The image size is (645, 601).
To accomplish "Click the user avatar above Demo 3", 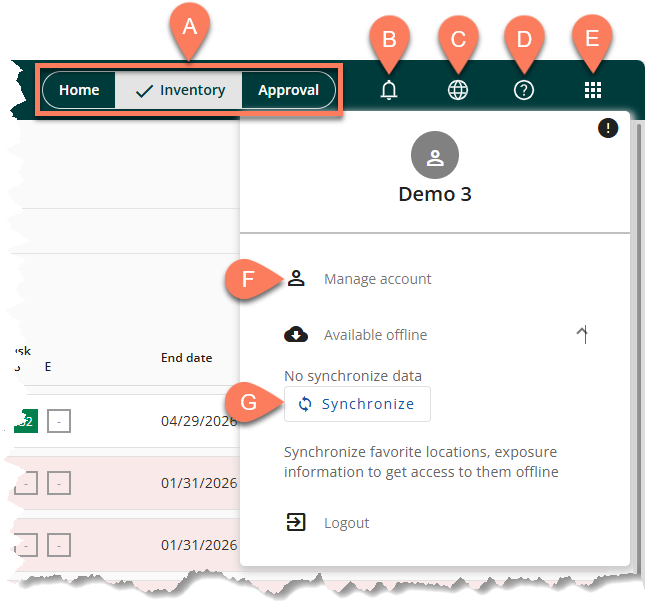I will click(x=435, y=156).
